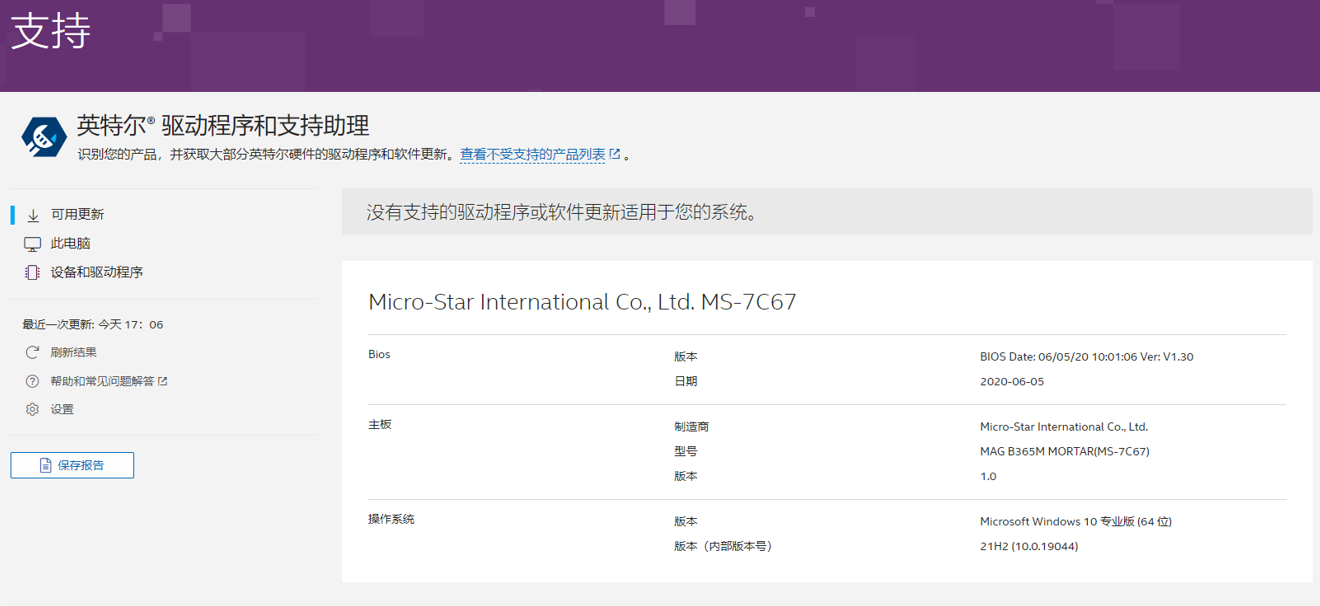Click the gear icon beside 设置
This screenshot has width=1320, height=606.
pos(33,410)
